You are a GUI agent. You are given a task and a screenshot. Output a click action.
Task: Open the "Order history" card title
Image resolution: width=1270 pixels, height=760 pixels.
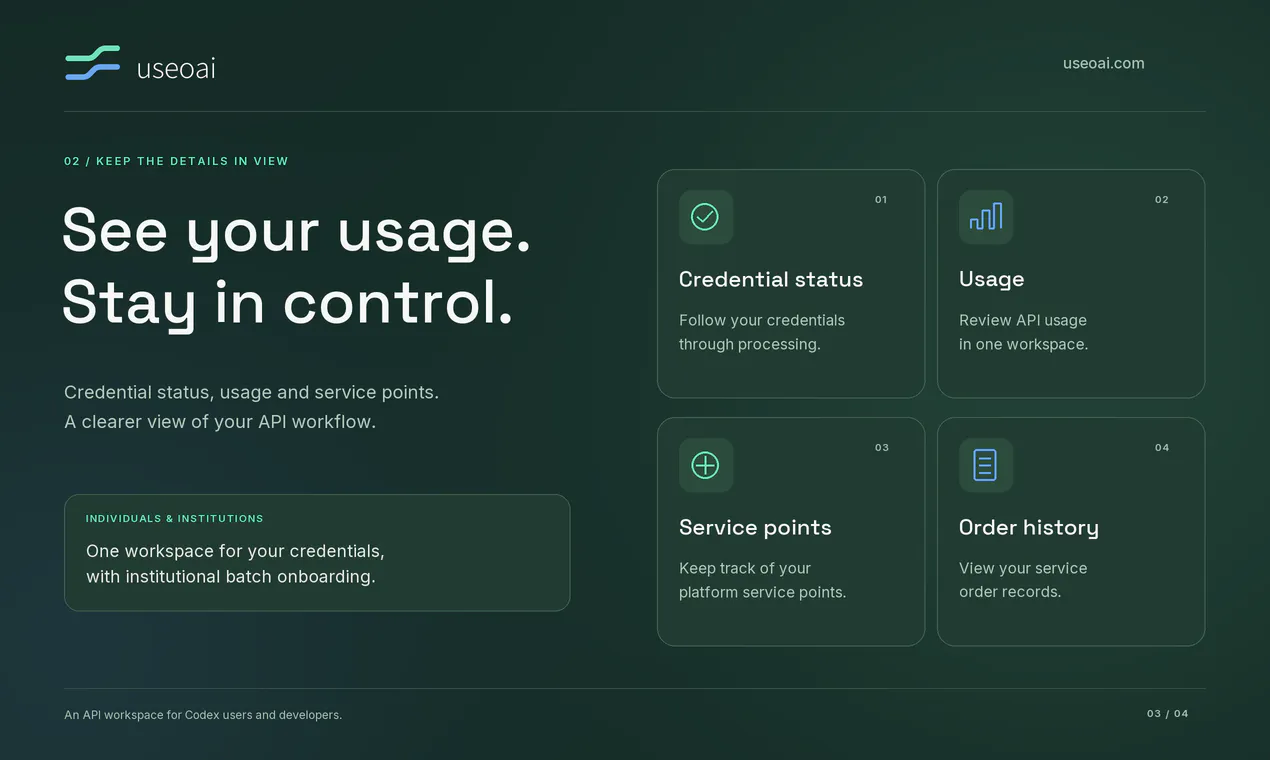pos(1029,528)
